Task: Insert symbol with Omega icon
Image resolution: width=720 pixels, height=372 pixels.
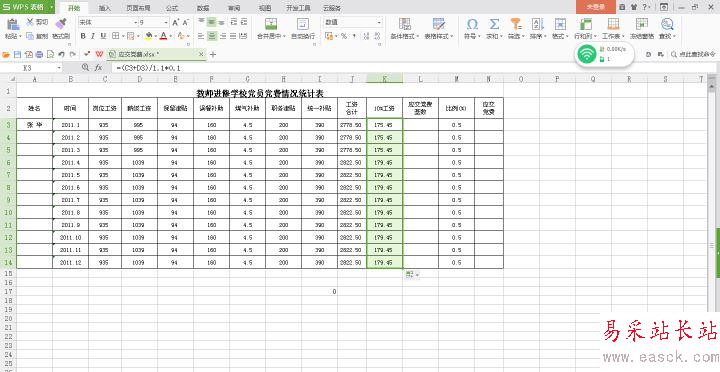Action: [x=472, y=24]
